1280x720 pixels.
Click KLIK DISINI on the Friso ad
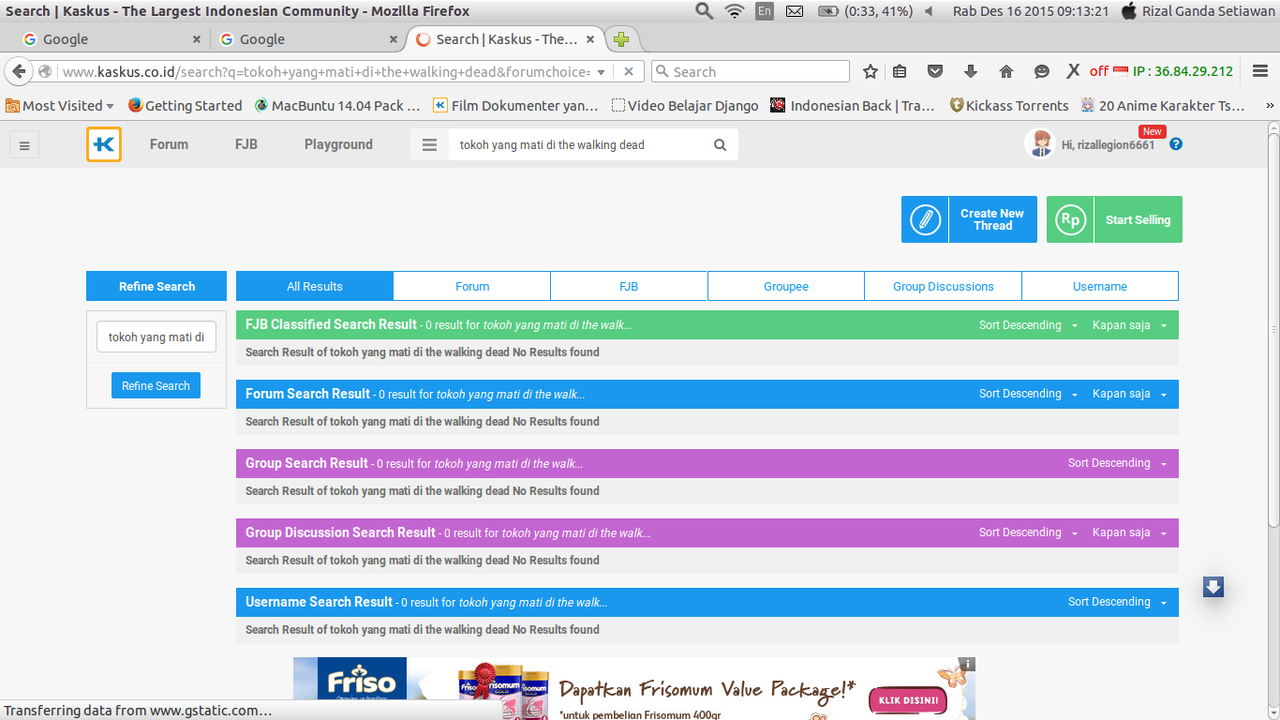pyautogui.click(x=909, y=701)
